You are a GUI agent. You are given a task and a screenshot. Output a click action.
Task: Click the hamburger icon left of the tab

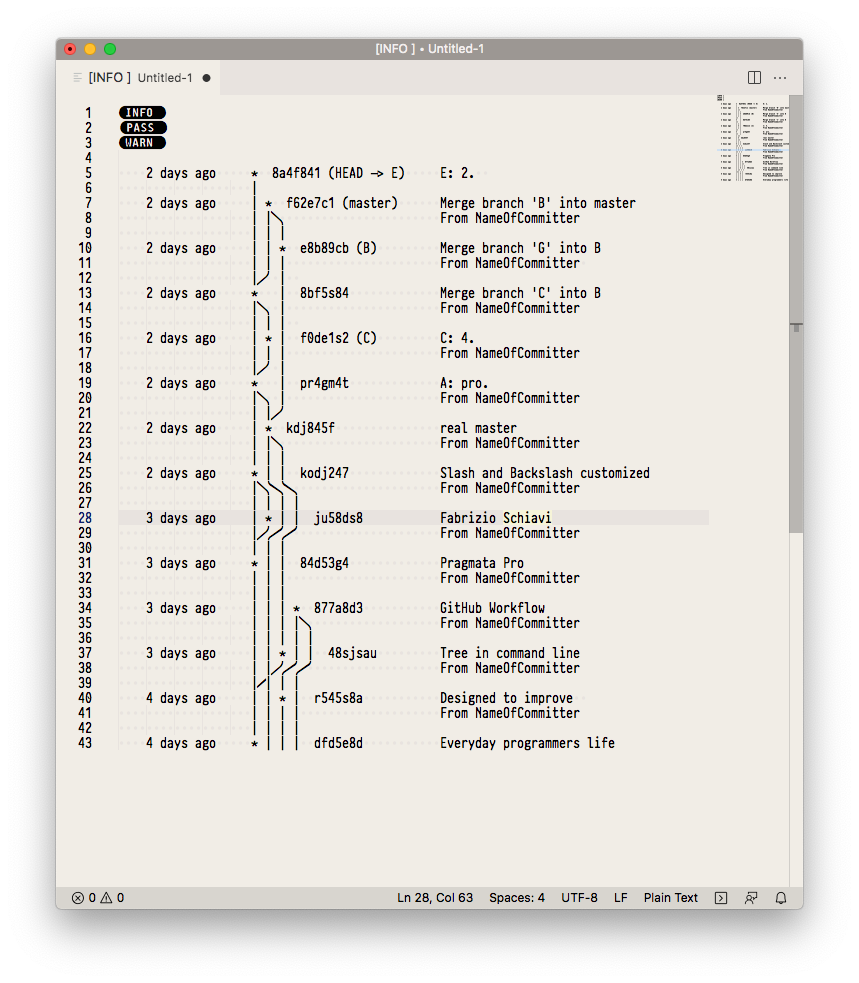click(77, 77)
